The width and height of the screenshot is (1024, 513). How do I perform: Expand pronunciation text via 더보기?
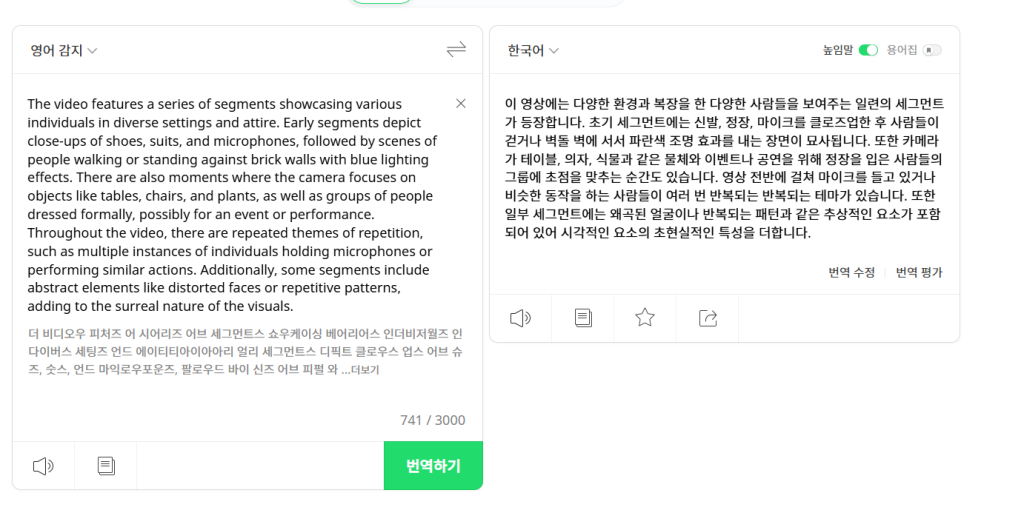pos(366,370)
